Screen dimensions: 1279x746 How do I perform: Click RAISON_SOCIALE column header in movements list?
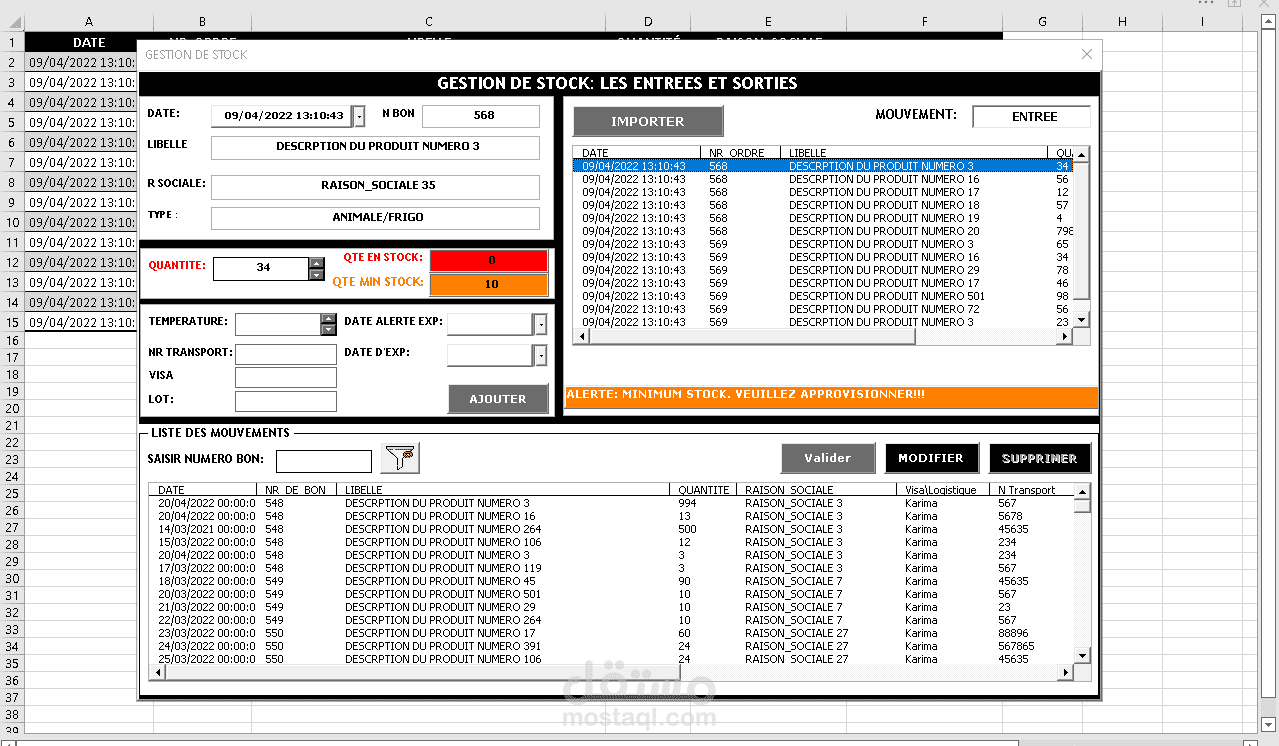coord(816,490)
